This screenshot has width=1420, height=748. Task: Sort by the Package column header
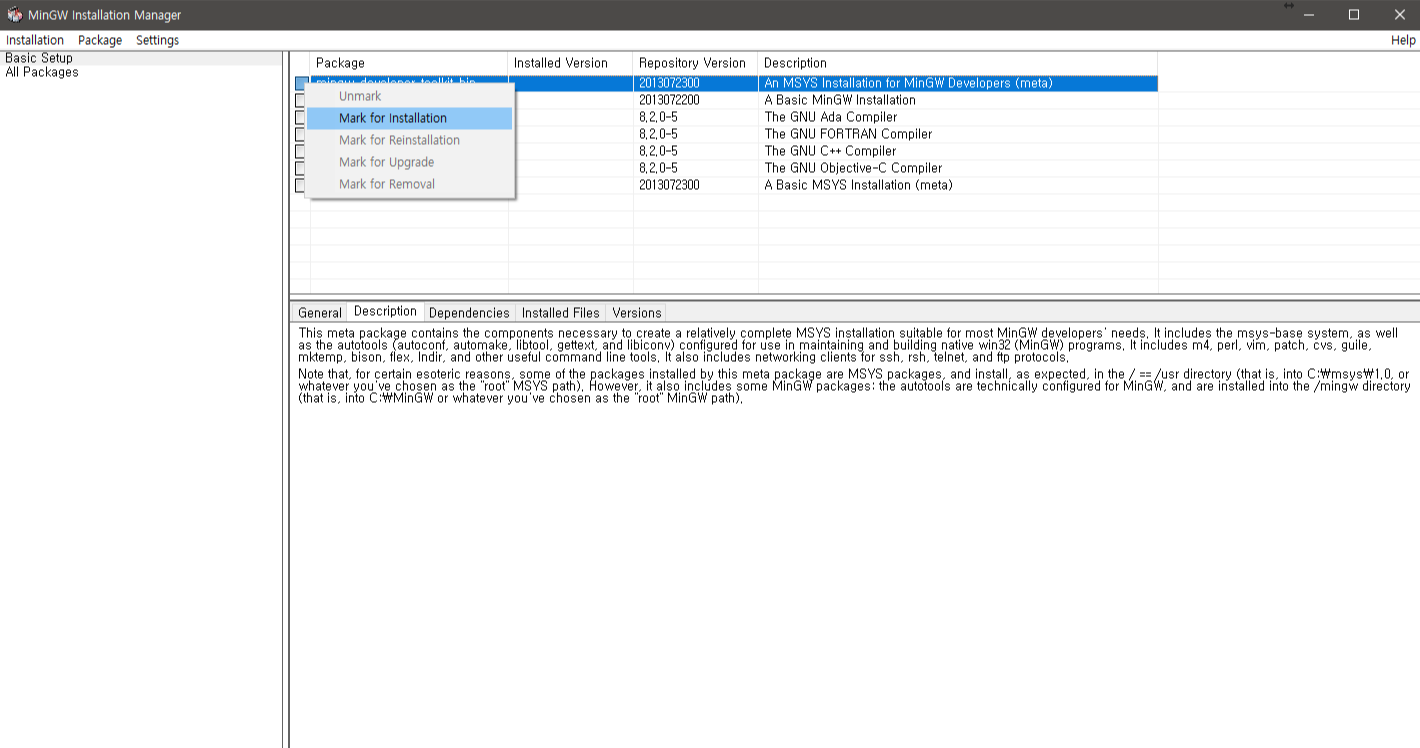(x=409, y=63)
